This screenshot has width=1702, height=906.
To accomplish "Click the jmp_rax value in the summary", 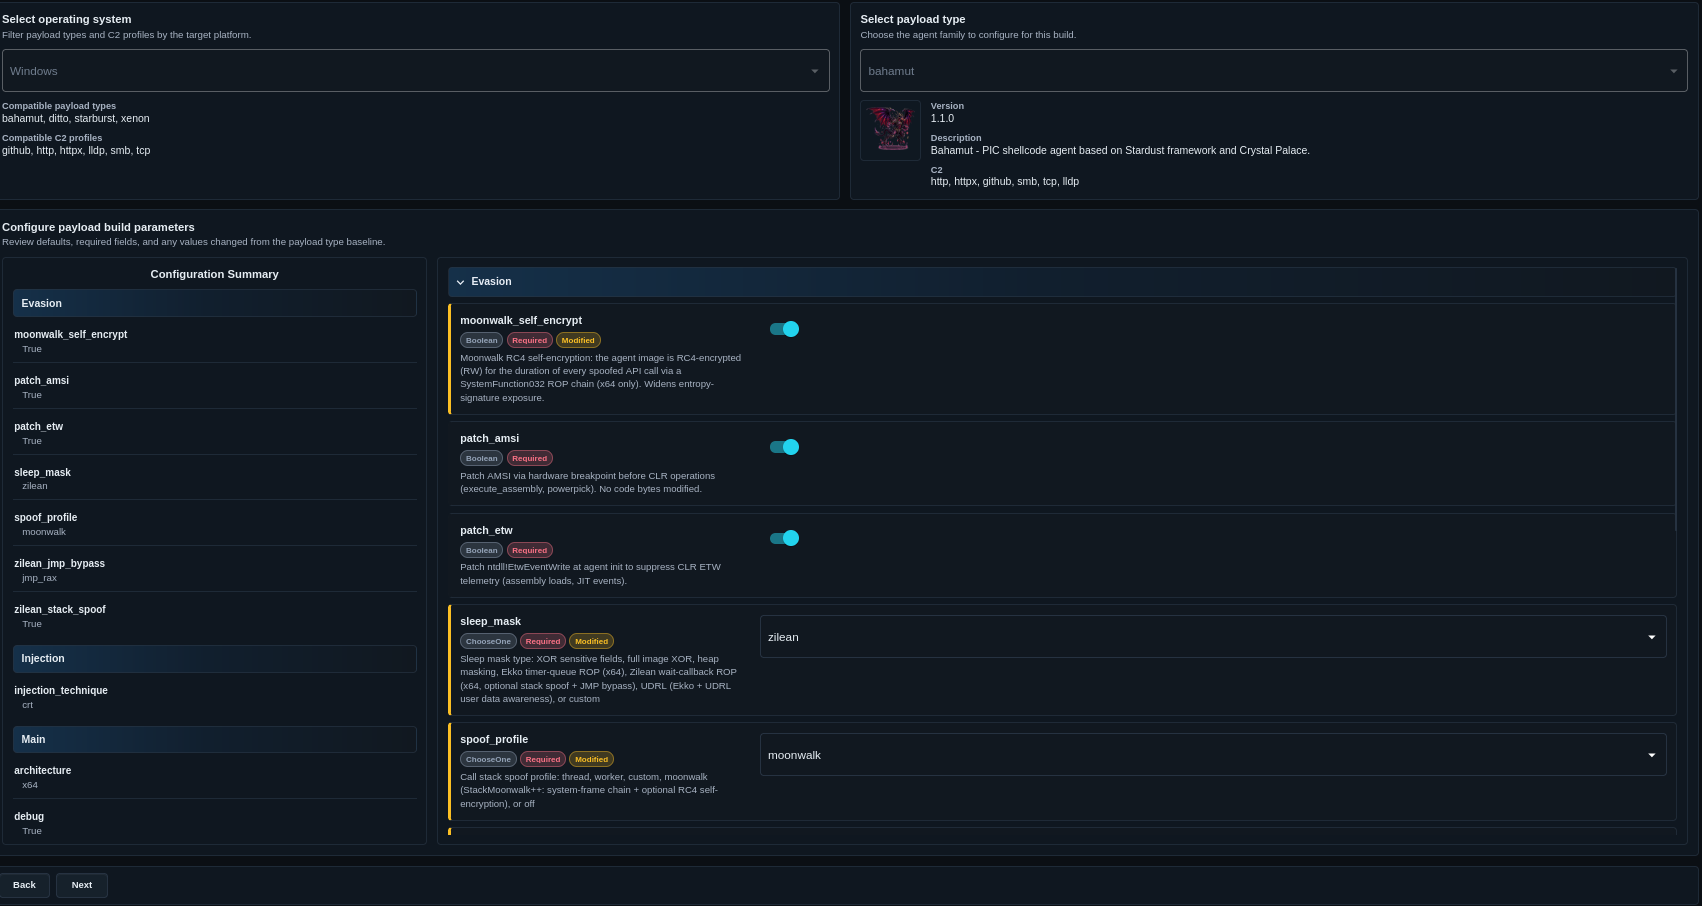I will [40, 578].
